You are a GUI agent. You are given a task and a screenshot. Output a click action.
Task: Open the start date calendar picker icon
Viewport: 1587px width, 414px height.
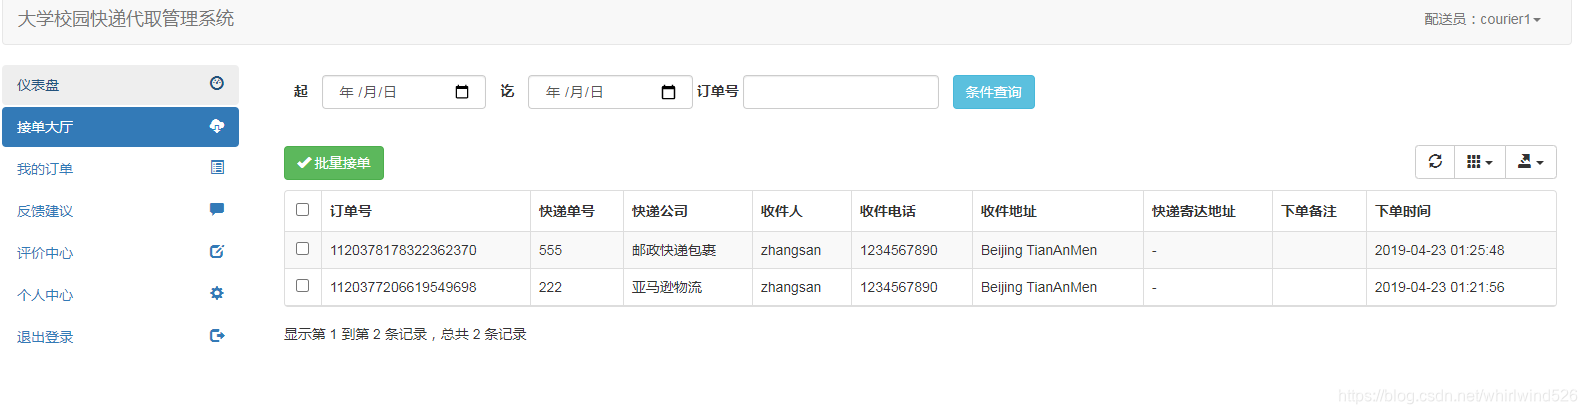(x=462, y=92)
